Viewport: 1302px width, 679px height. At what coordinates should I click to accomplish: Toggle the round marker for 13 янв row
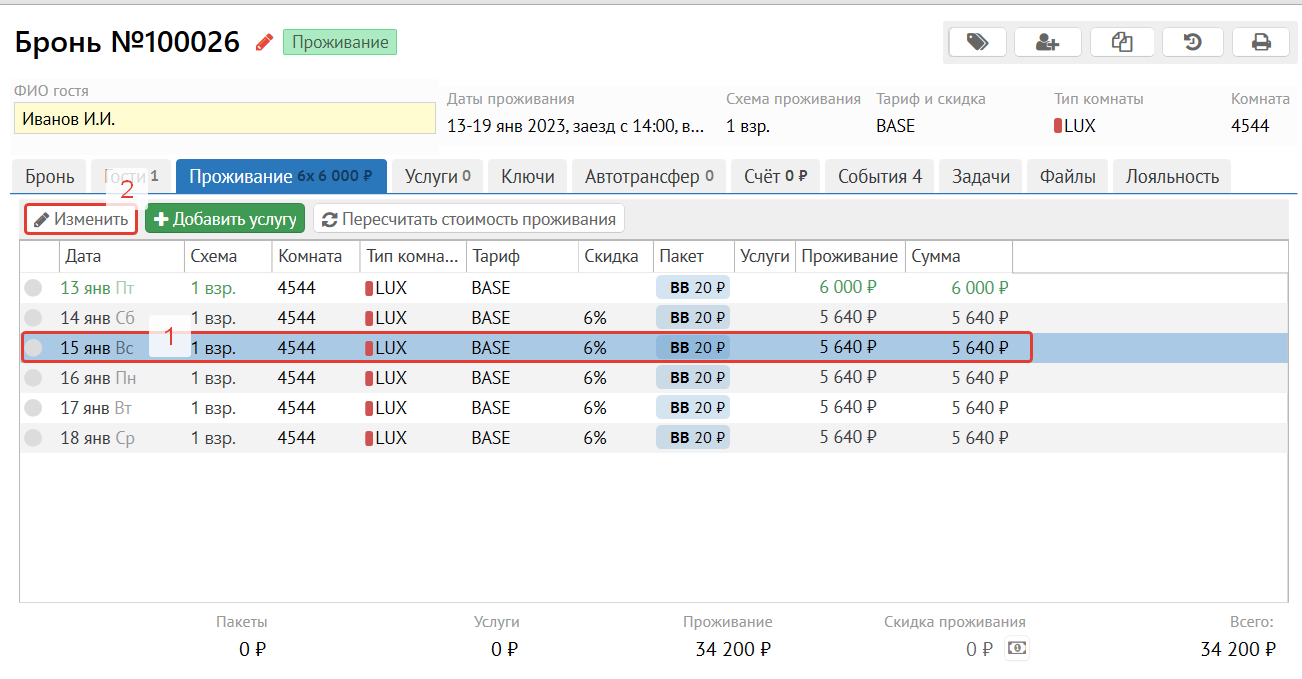coord(34,288)
